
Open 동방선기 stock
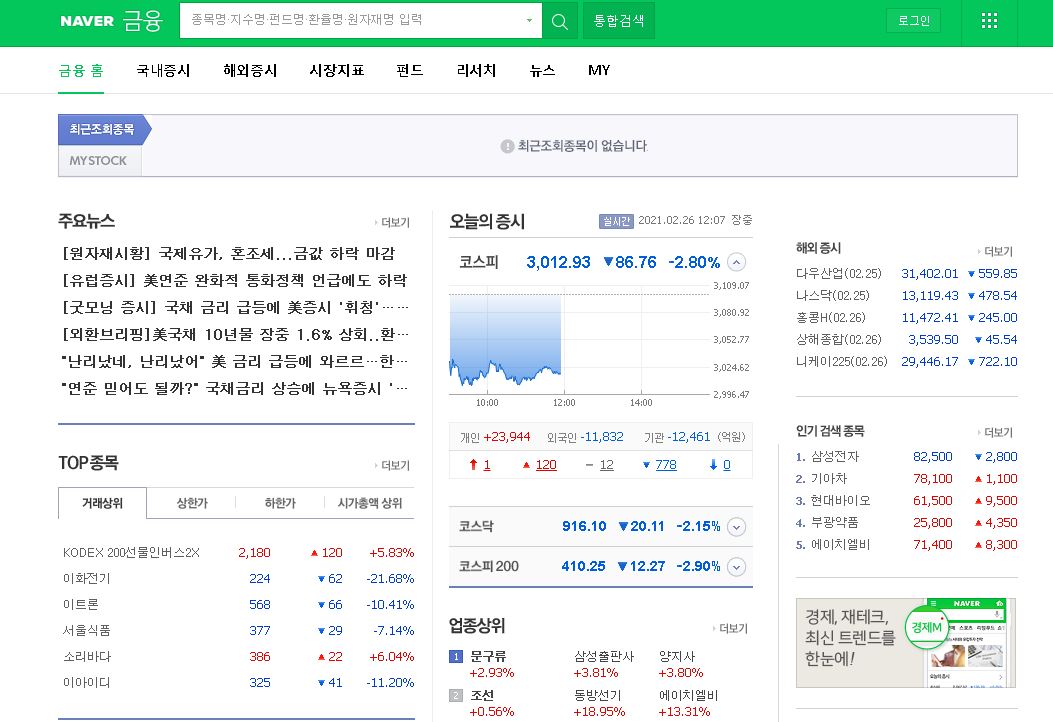tap(598, 695)
